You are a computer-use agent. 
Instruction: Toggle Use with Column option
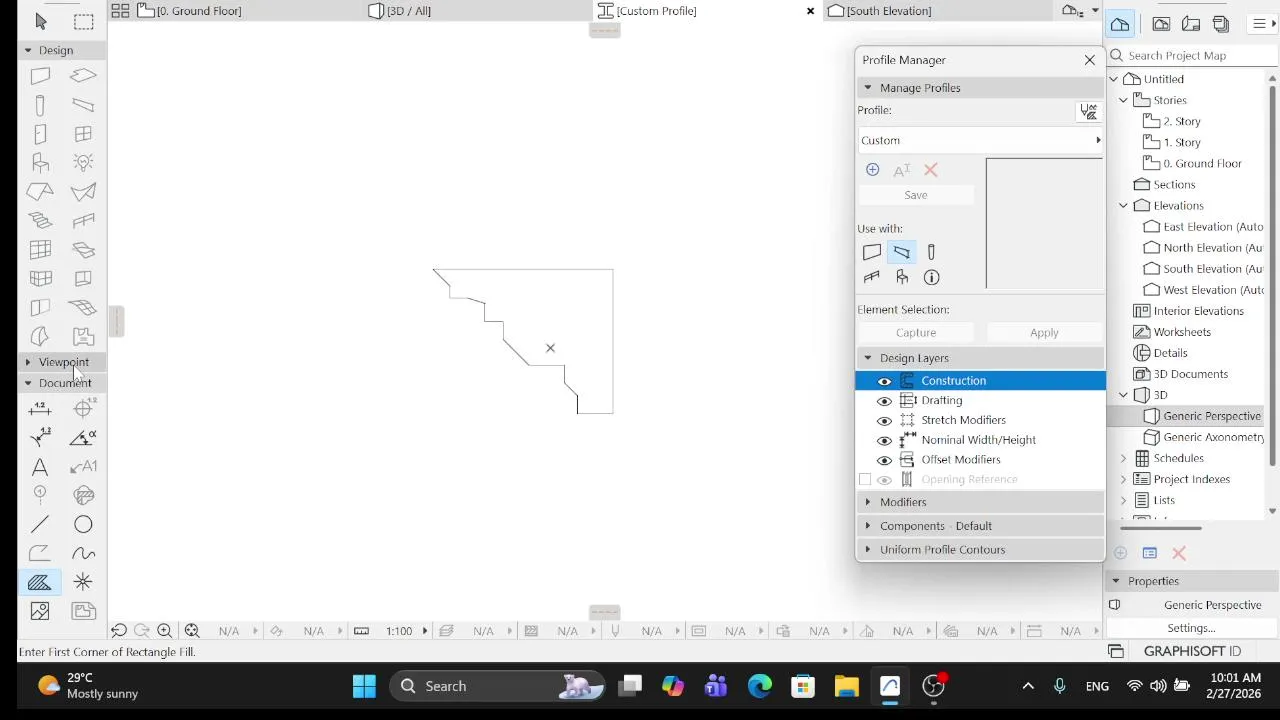click(x=931, y=252)
